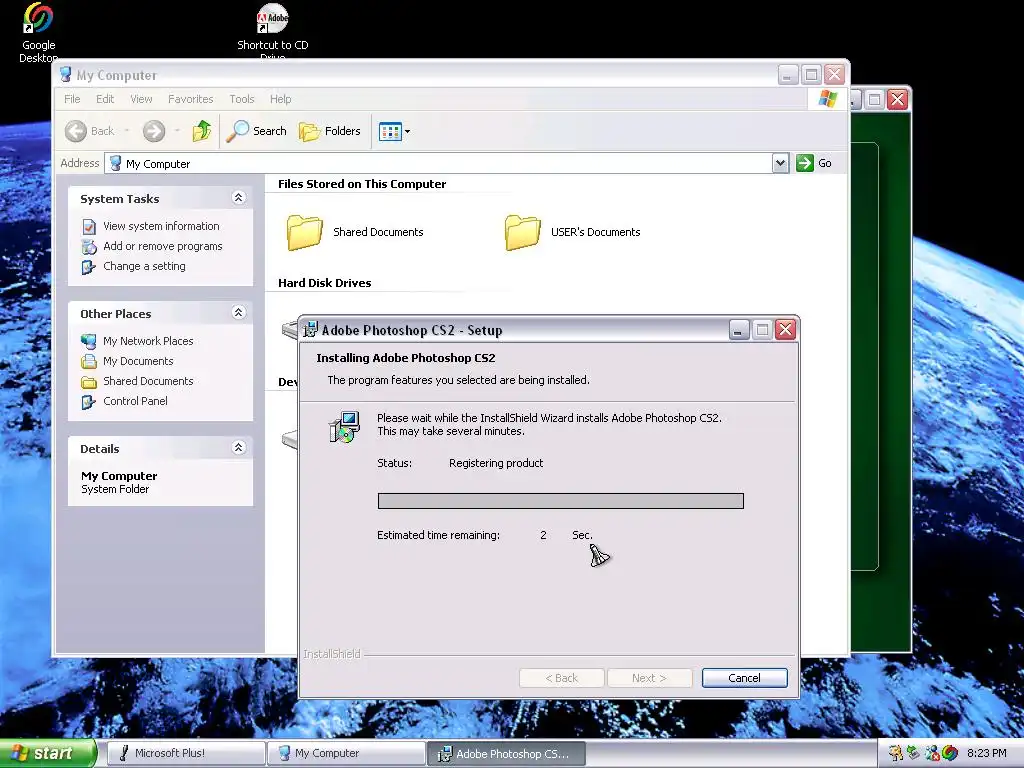Close the Adobe Photoshop CS2 Setup window

pyautogui.click(x=786, y=330)
